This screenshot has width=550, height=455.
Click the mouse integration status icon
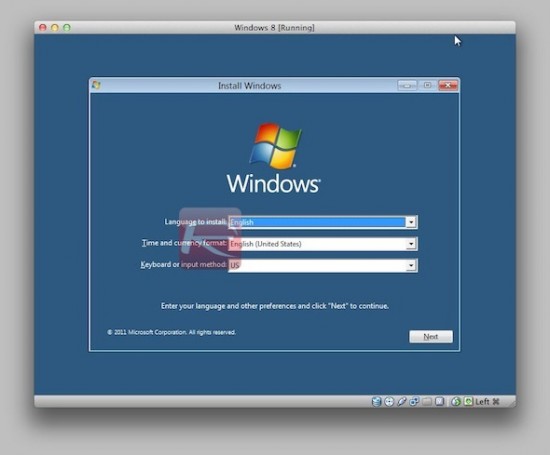tap(456, 401)
